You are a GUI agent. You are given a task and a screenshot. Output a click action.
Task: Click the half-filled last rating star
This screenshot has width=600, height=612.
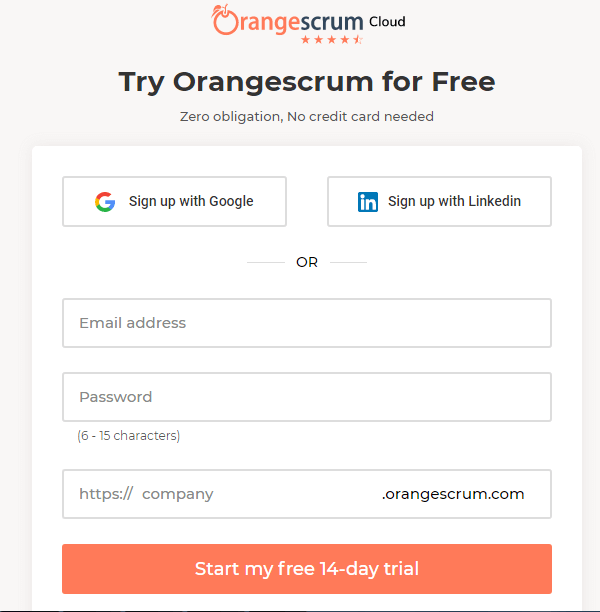click(357, 40)
